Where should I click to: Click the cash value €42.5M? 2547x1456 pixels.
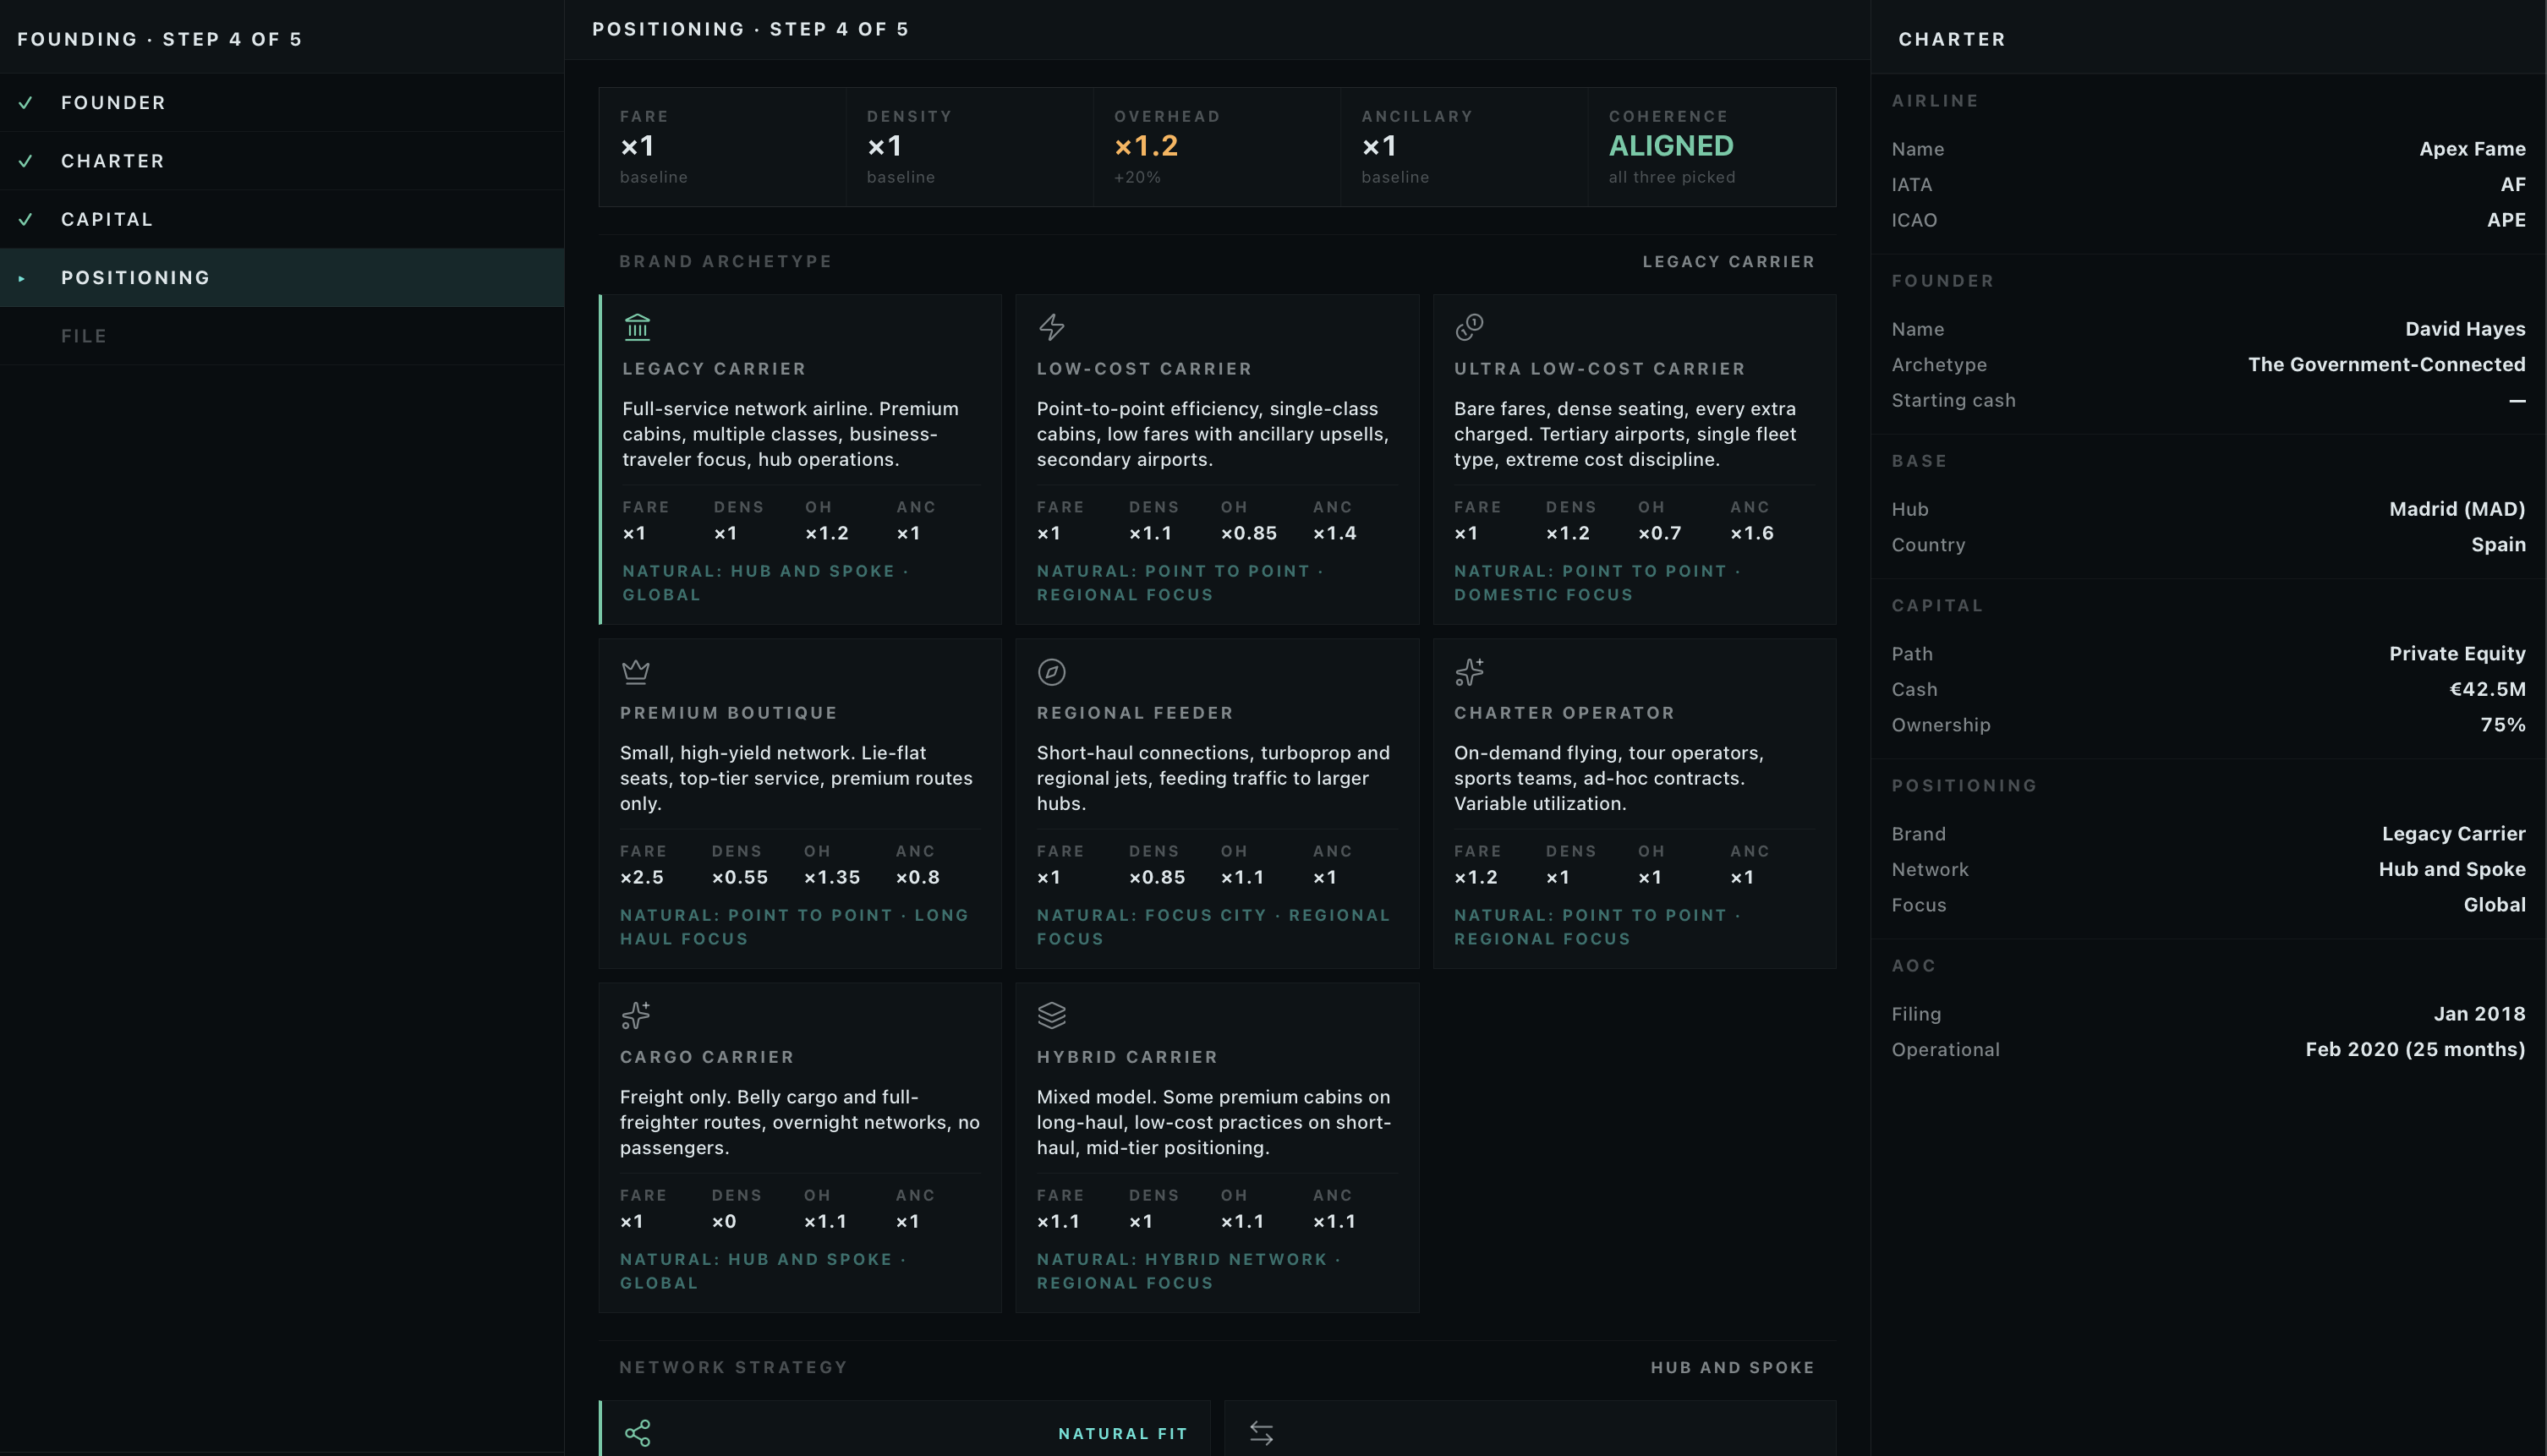pyautogui.click(x=2488, y=689)
